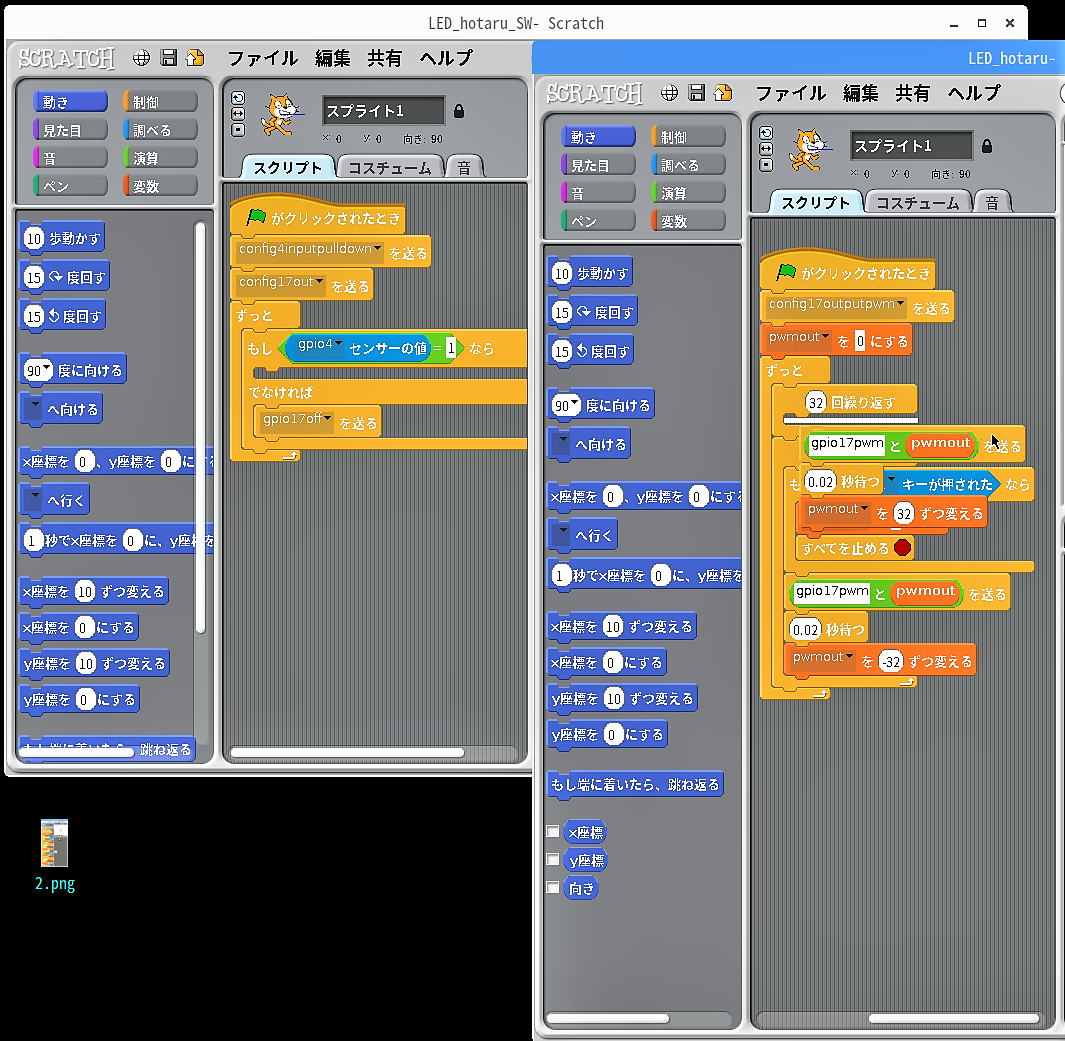Switch to 音 tab in right window
The width and height of the screenshot is (1065, 1041).
[992, 202]
